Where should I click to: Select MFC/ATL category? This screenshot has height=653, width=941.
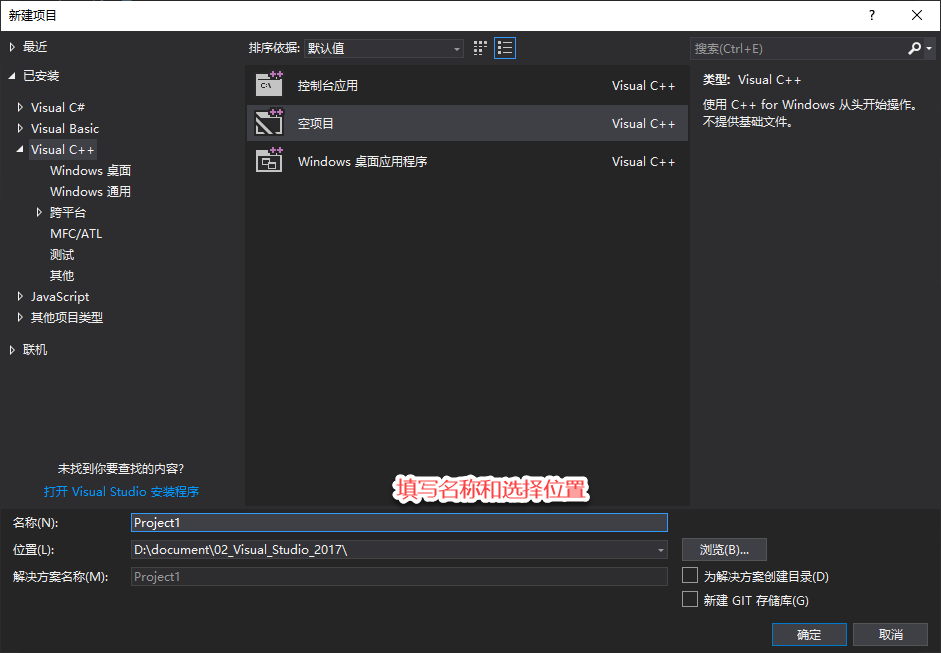click(76, 233)
